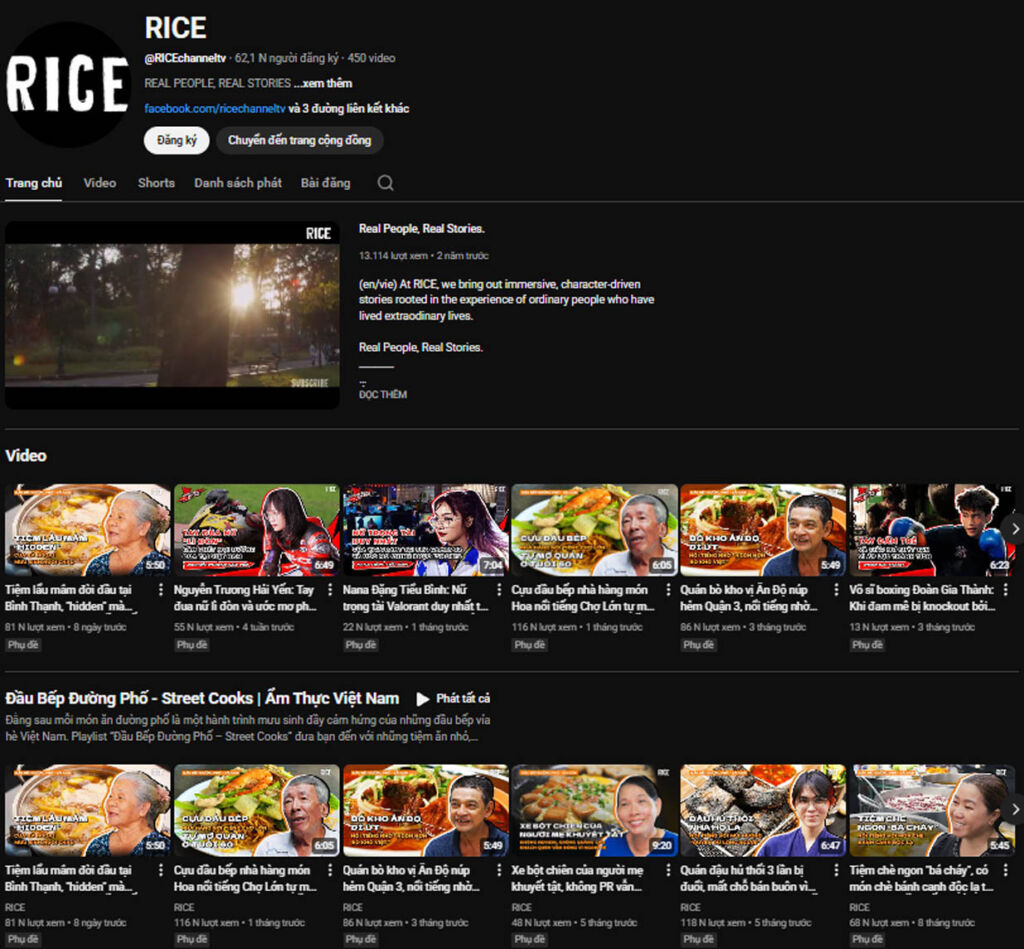Open options menu for Nguyễn Trương Hải Yến video

(330, 590)
